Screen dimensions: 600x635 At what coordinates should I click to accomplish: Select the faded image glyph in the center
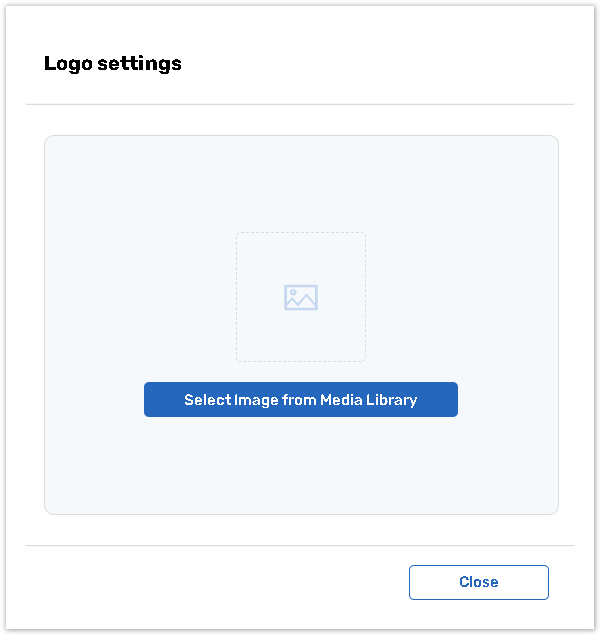[301, 297]
